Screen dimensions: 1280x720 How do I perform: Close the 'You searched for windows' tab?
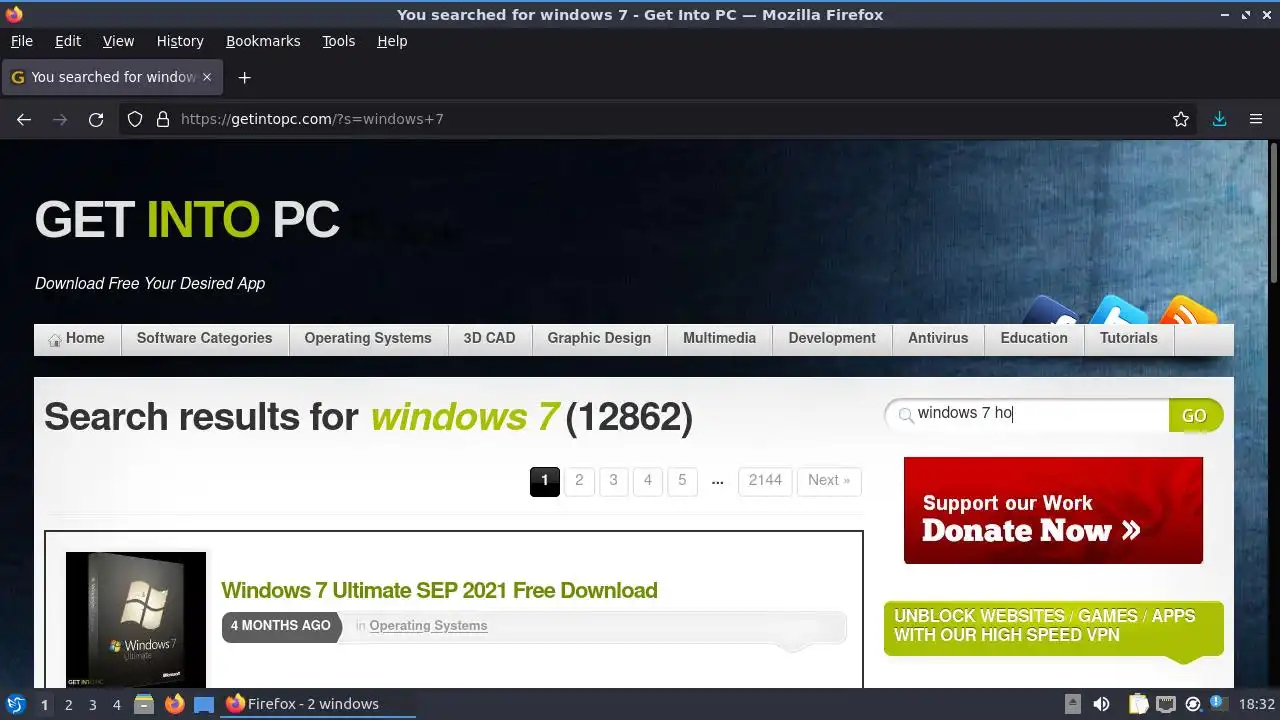(207, 77)
